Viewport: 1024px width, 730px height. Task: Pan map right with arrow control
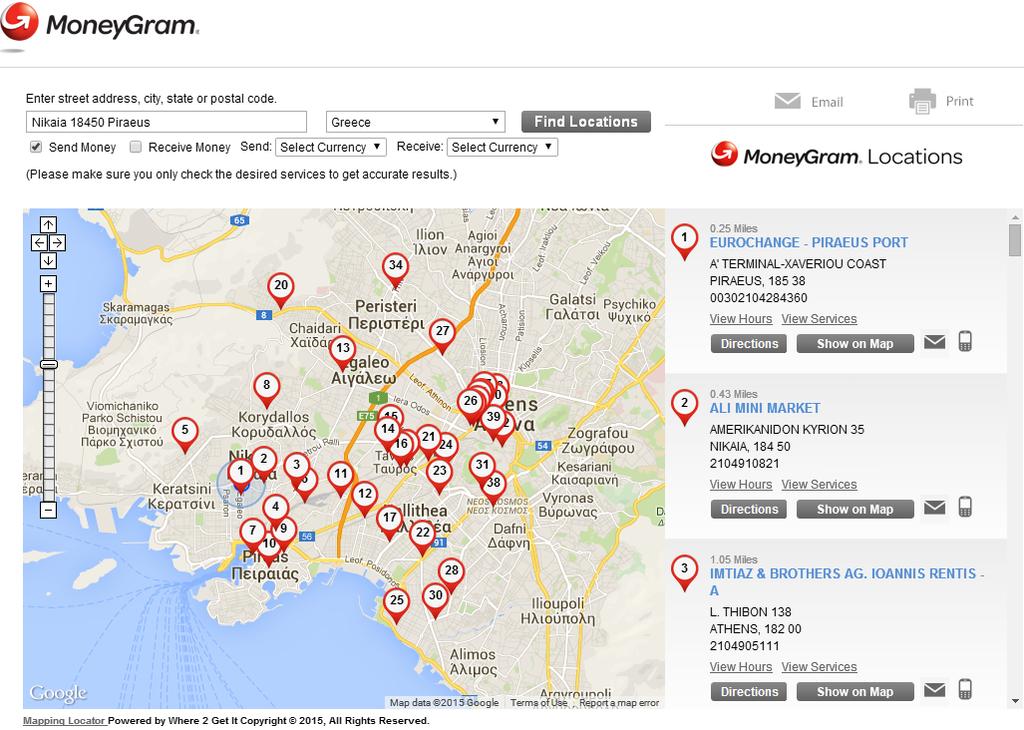click(57, 243)
